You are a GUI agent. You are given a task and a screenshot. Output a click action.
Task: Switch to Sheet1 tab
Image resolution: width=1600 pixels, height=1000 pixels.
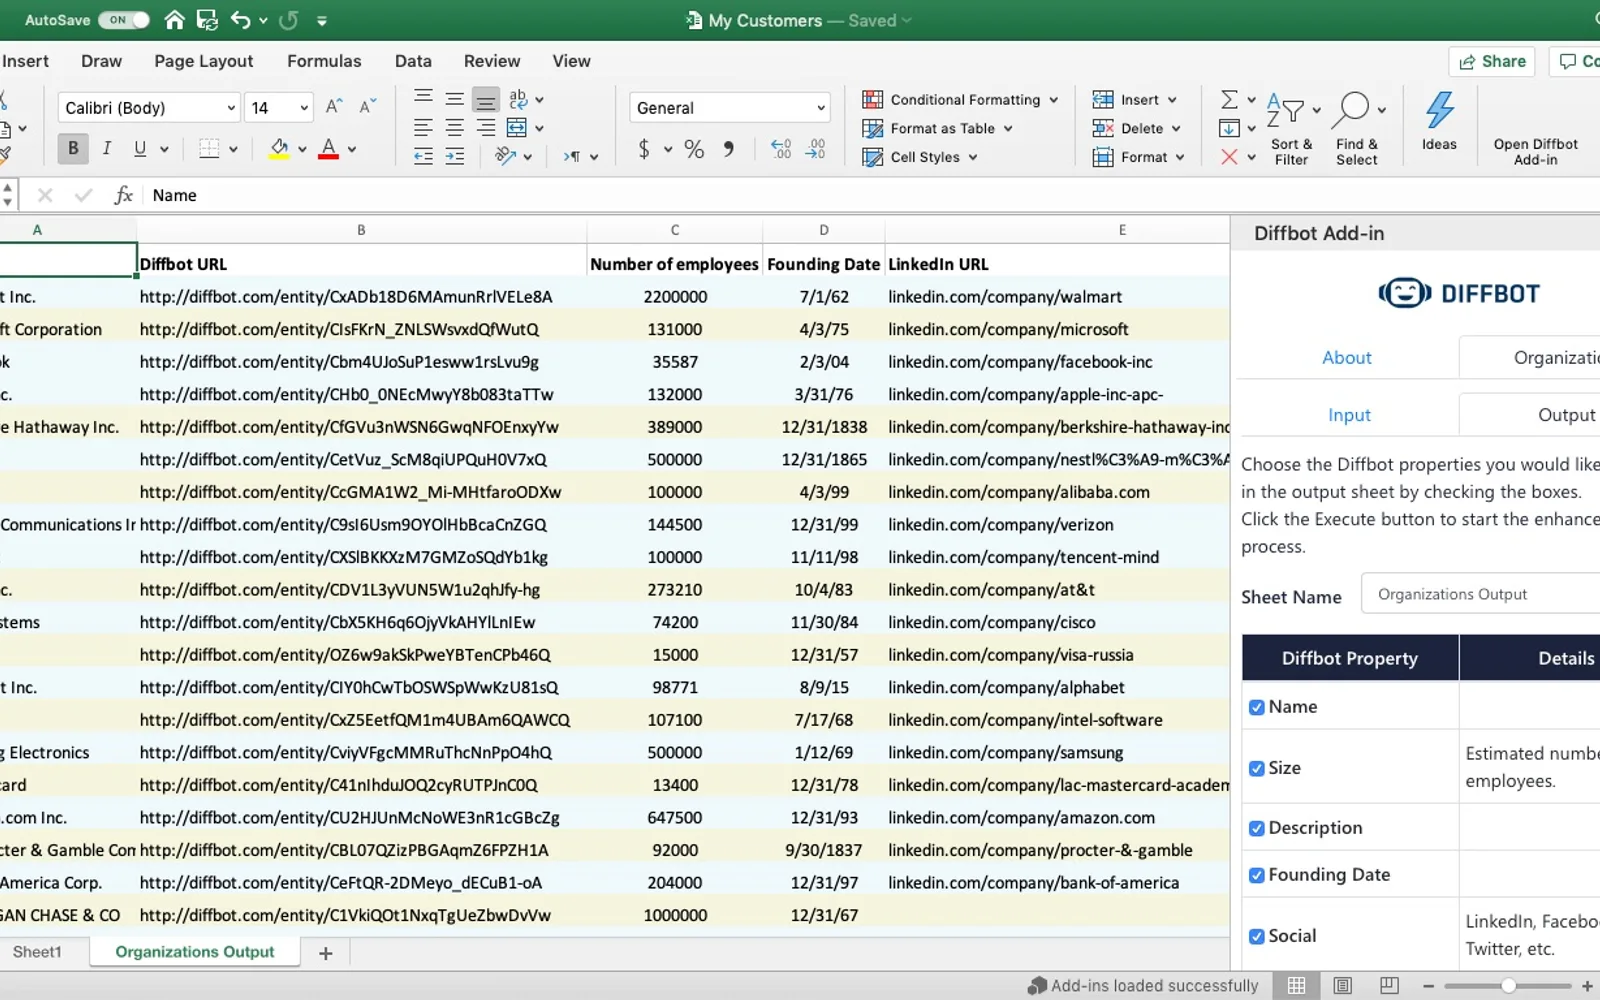click(x=37, y=952)
